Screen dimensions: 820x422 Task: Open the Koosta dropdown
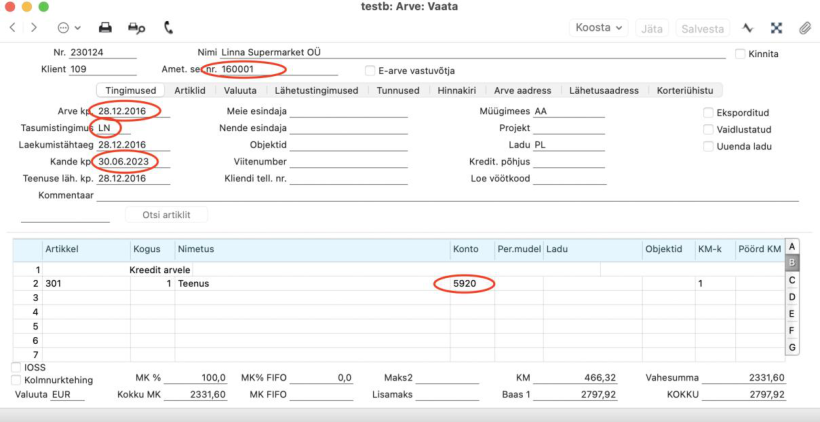[x=598, y=28]
